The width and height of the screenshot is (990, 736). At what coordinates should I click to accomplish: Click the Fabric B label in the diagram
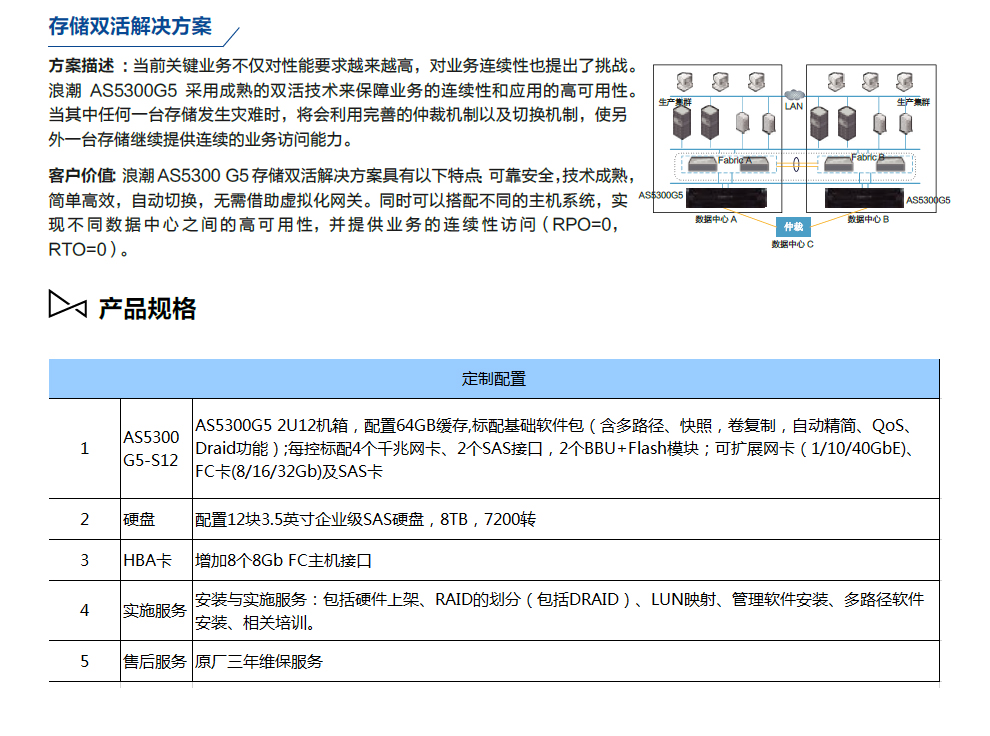(868, 157)
